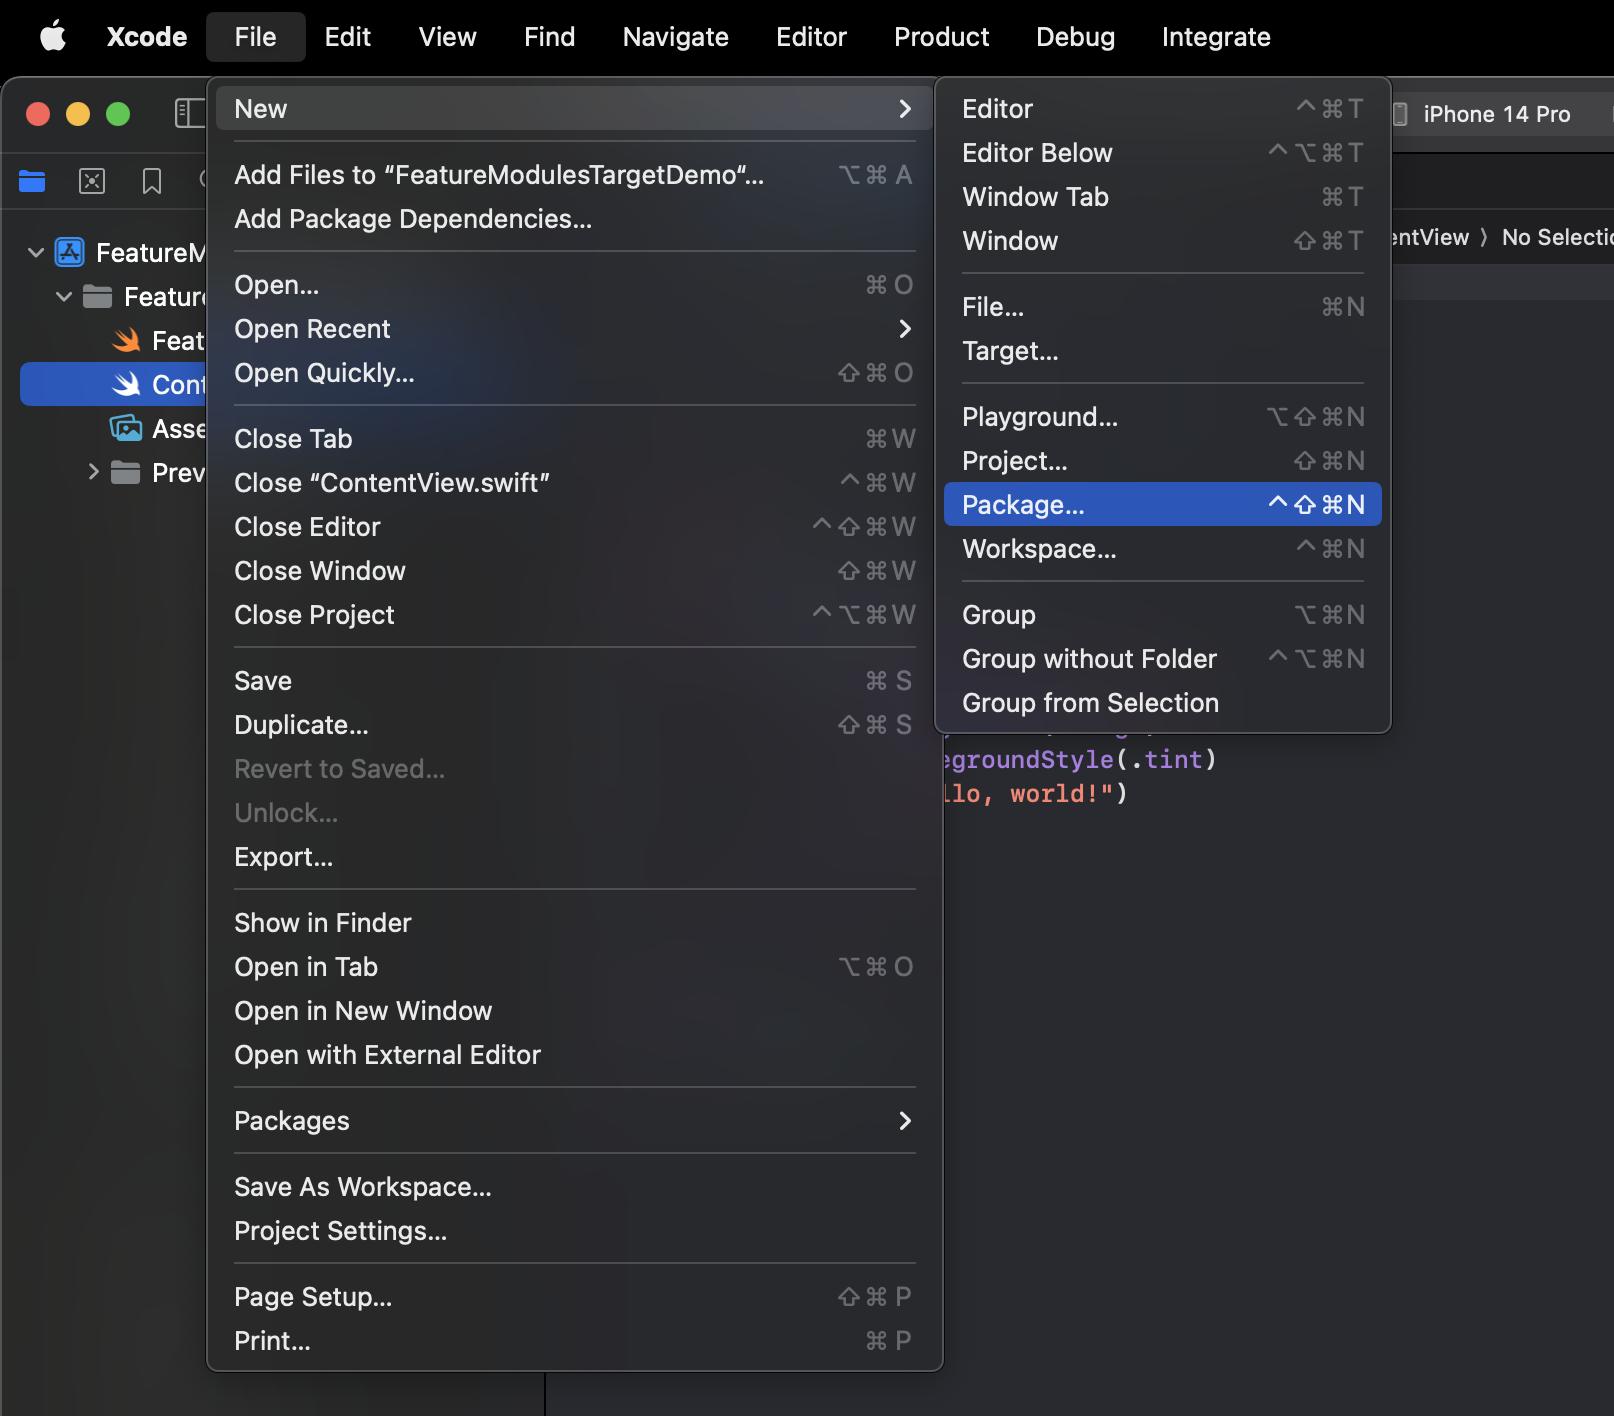Choose Duplicate...

[574, 725]
